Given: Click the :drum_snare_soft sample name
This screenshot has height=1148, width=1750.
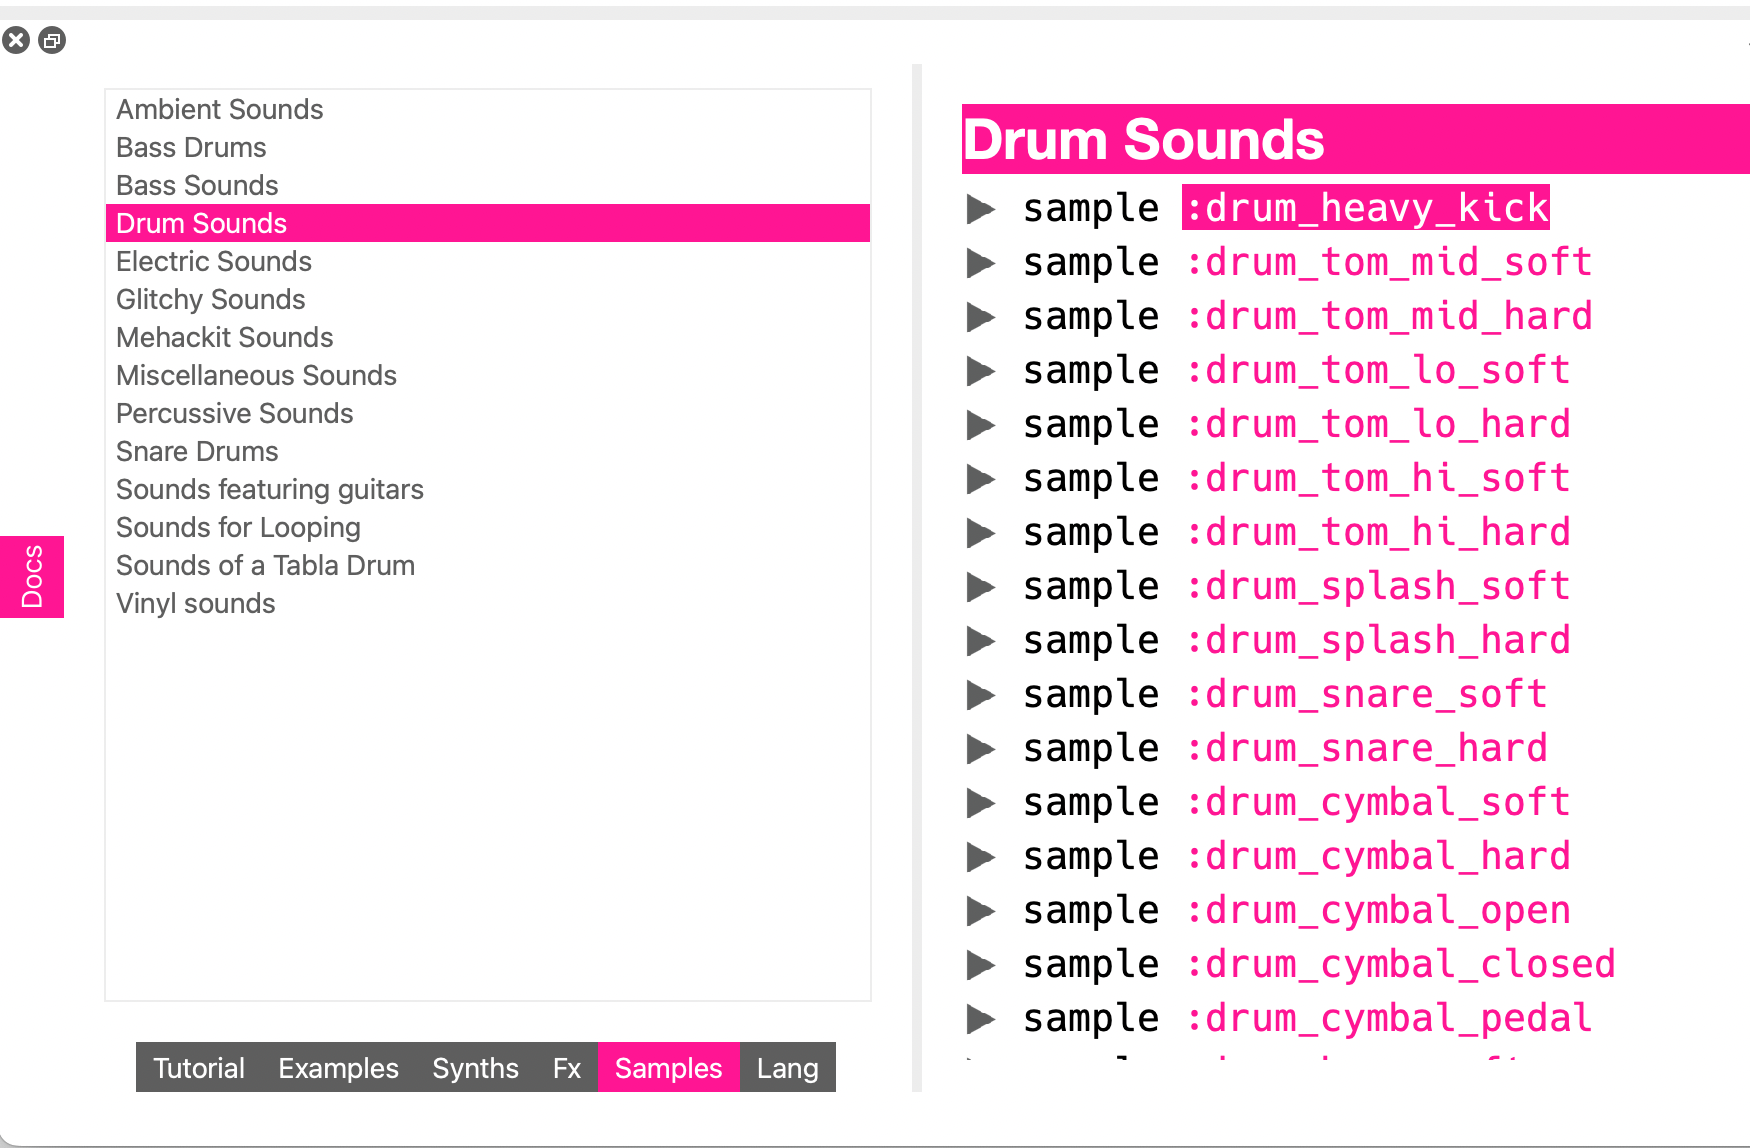Looking at the screenshot, I should [x=1367, y=694].
